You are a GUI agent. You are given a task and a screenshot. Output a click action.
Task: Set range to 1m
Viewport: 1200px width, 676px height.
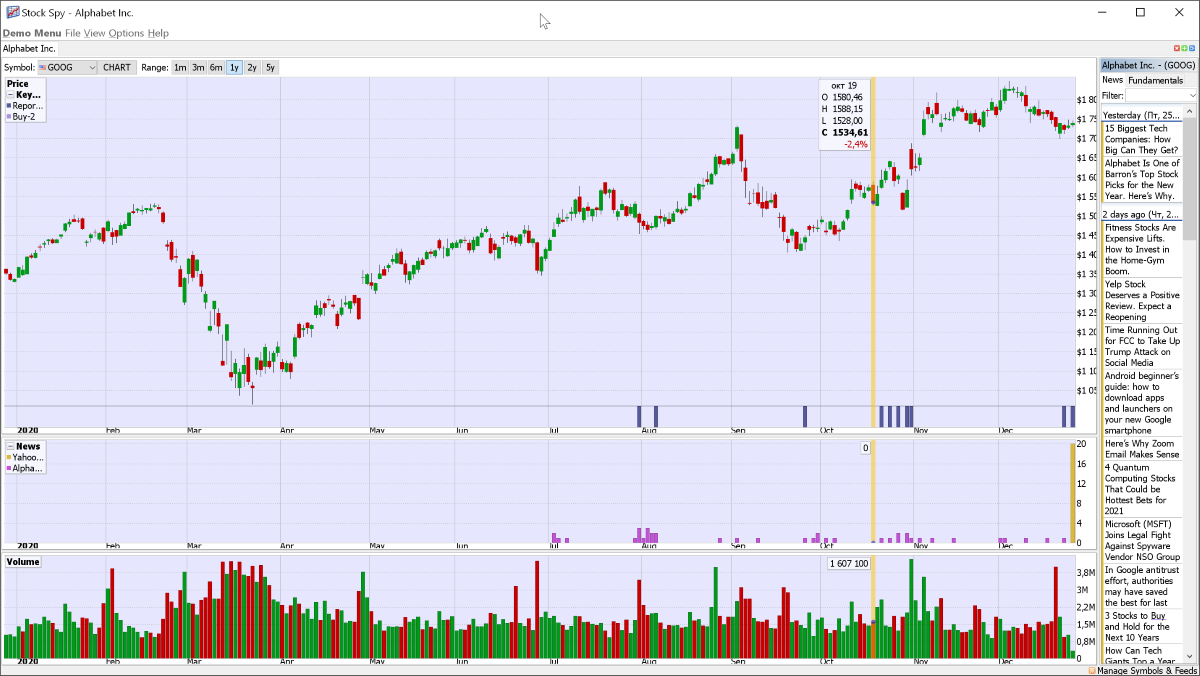coord(180,67)
